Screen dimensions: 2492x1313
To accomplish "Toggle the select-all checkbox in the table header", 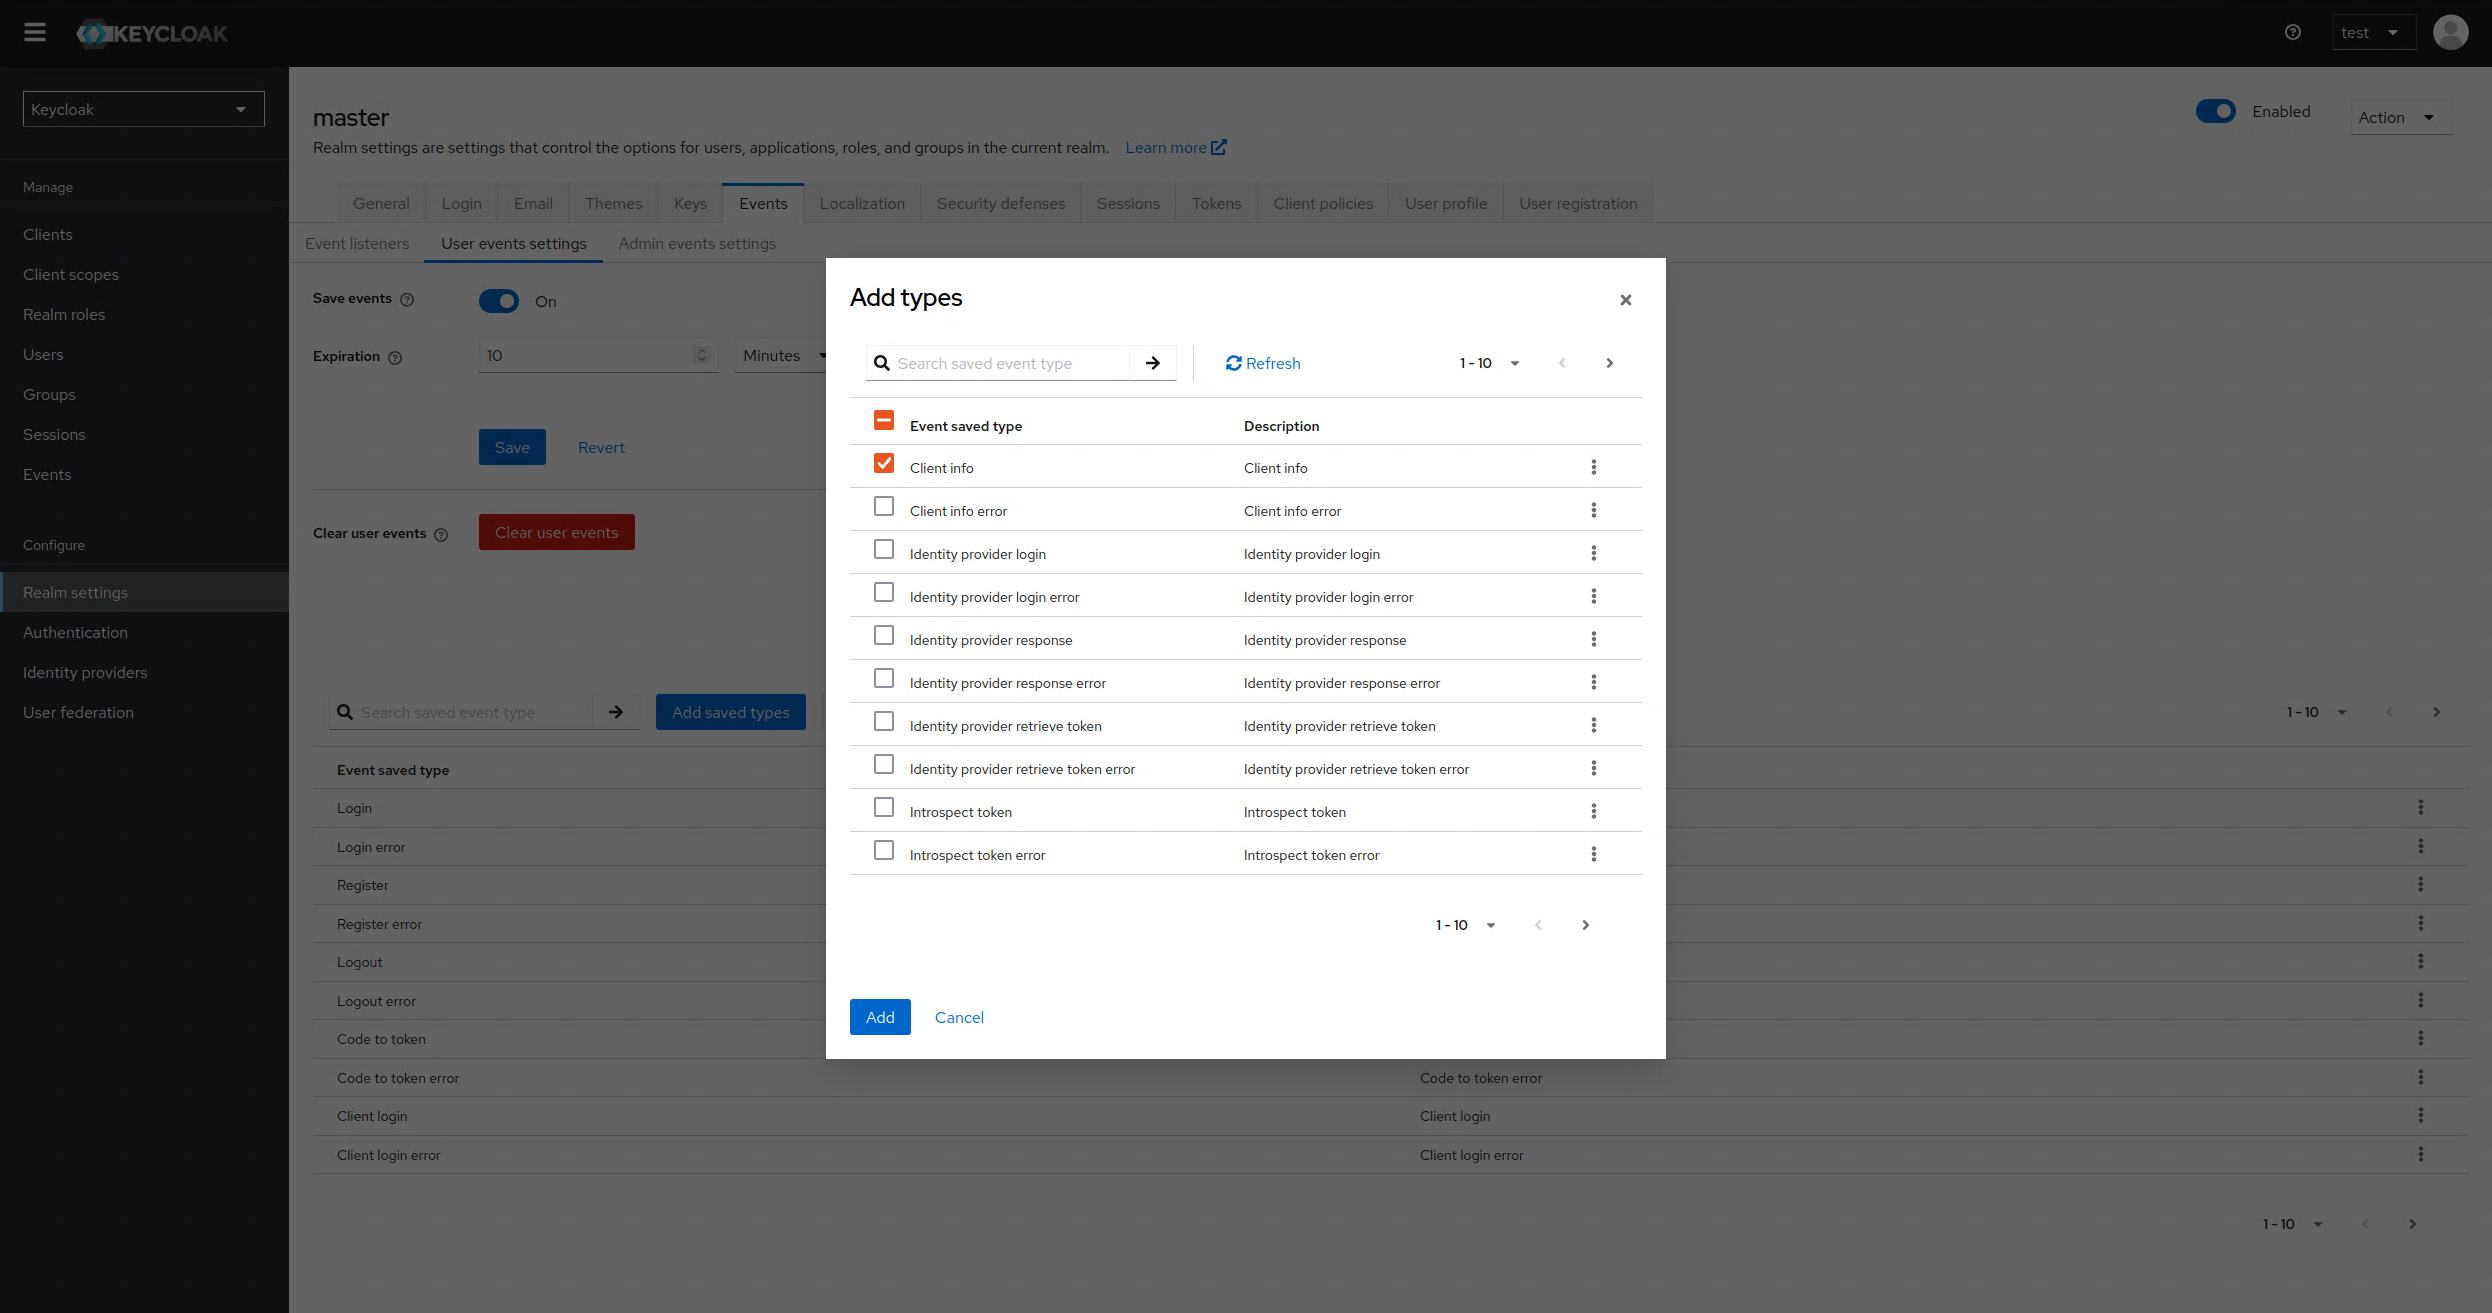I will coord(884,421).
